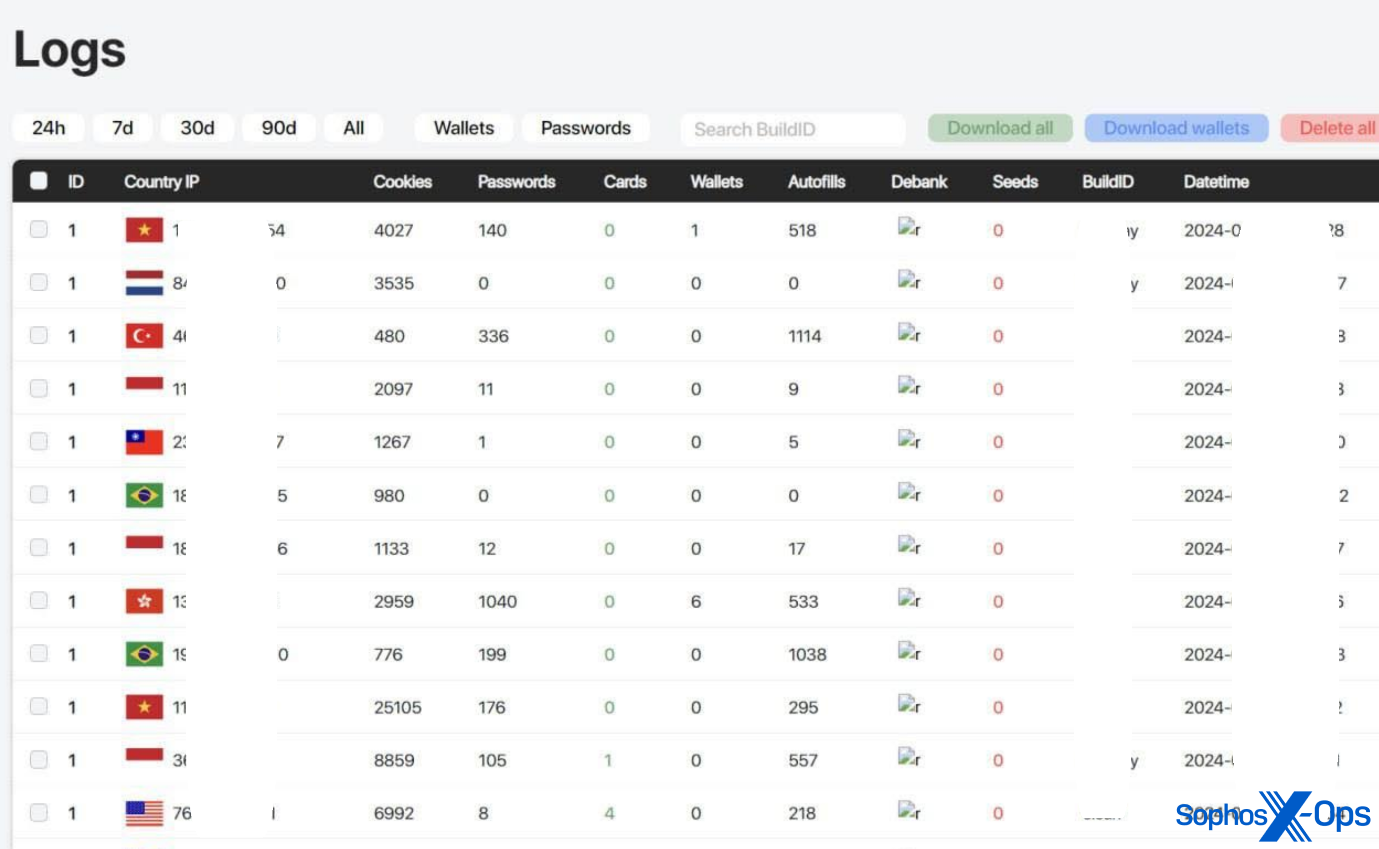Filter logs to last 24h
Viewport: 1379px width, 849px height.
pyautogui.click(x=48, y=128)
